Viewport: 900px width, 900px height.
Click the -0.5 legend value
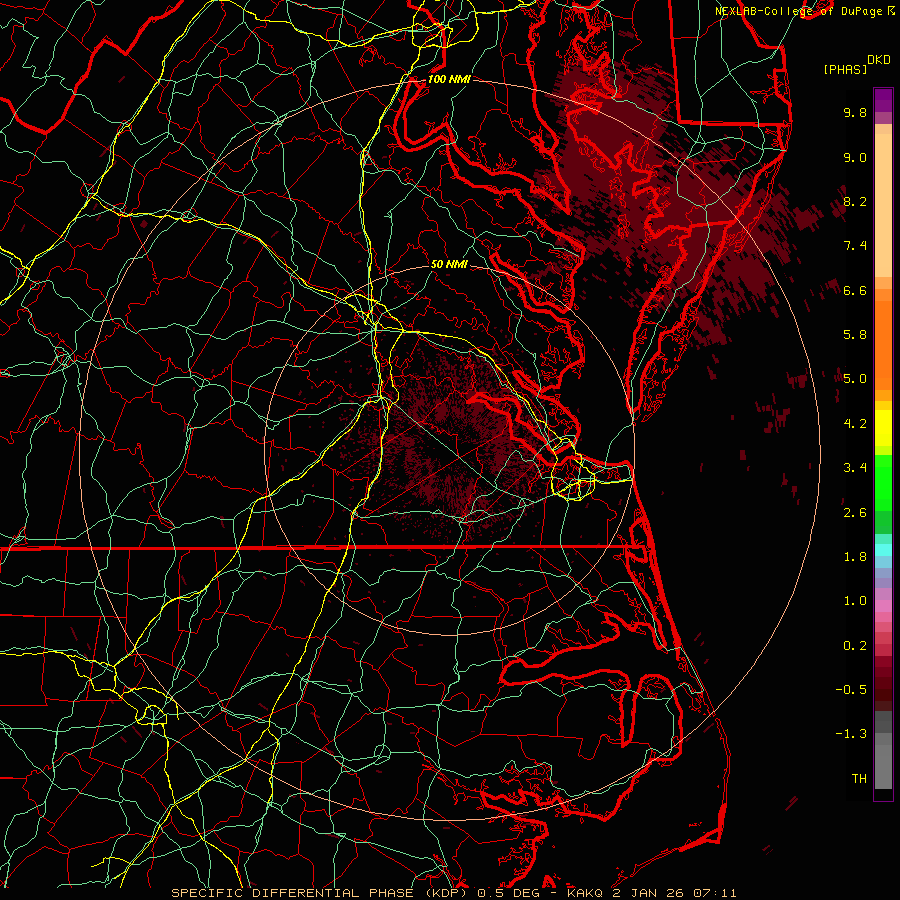click(x=851, y=689)
